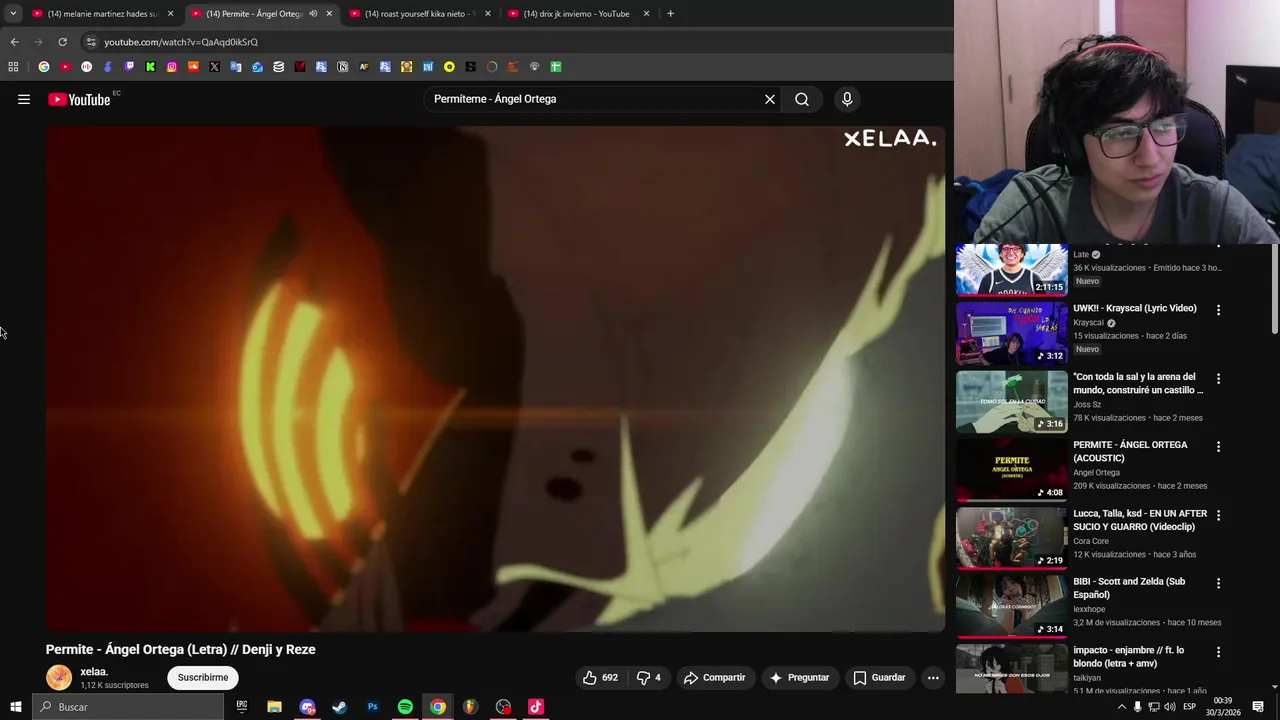Open the Windows Start menu
This screenshot has height=720, width=1280.
coord(16,707)
